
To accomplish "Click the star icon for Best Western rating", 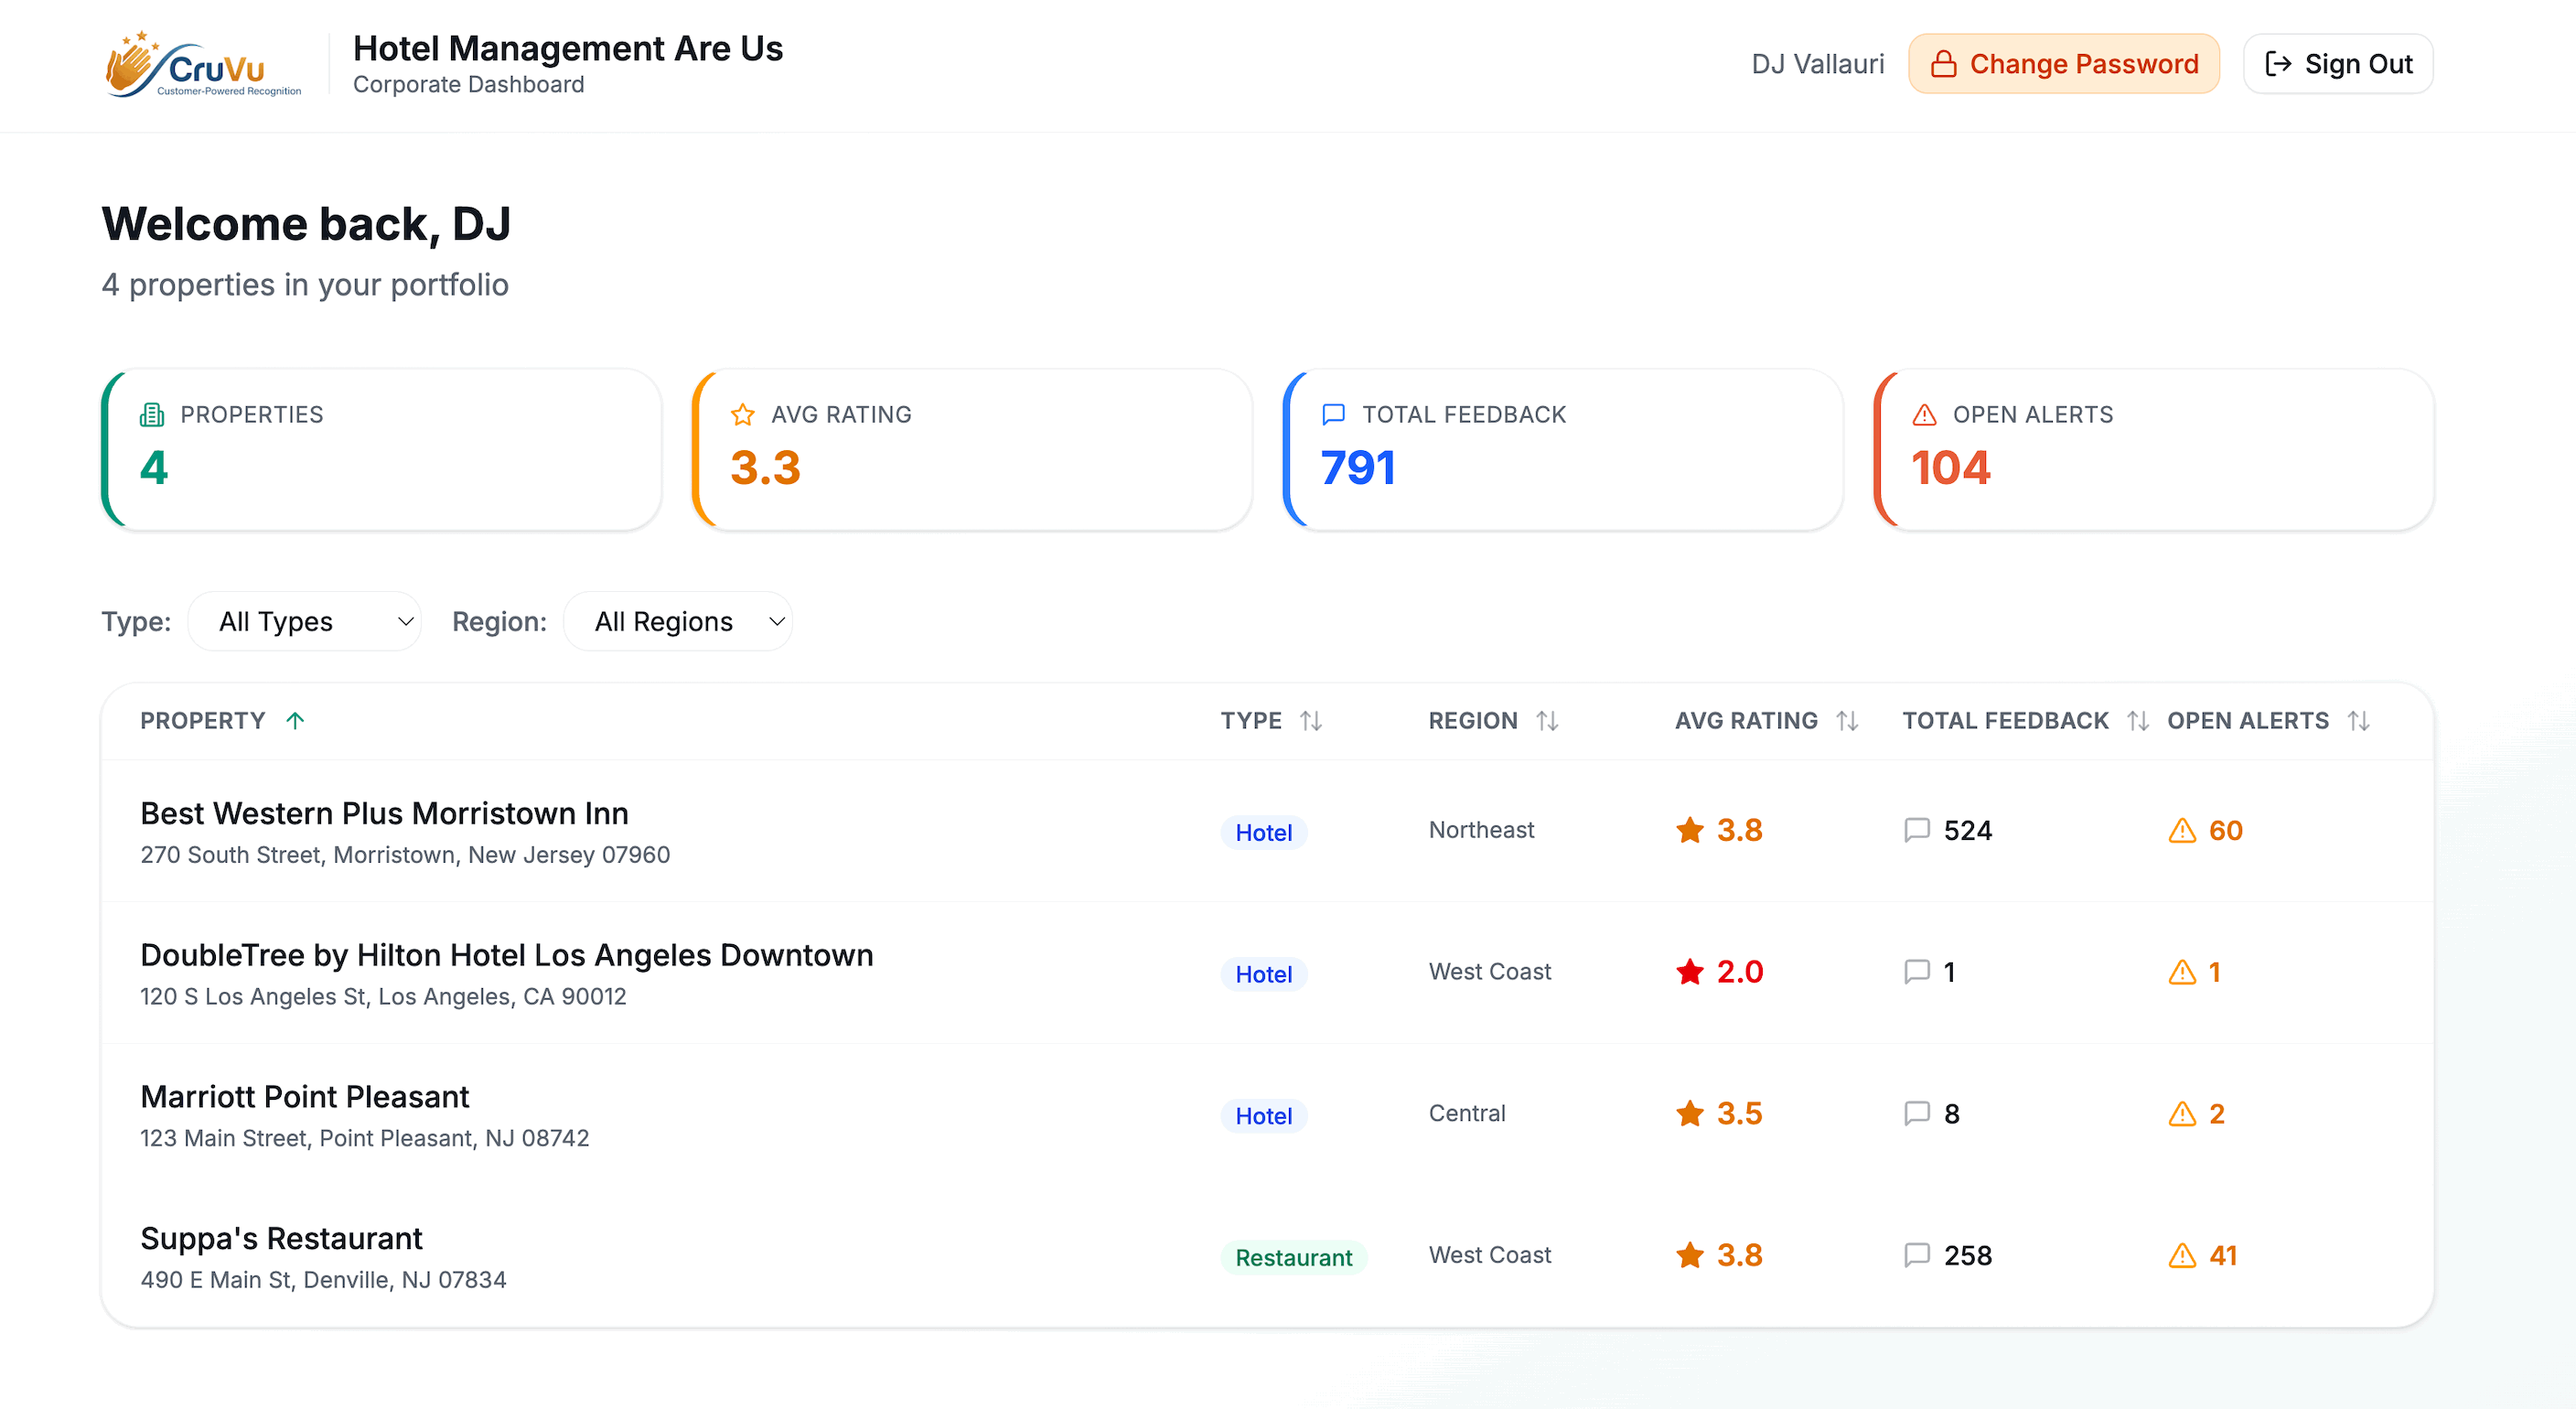I will coord(1690,830).
